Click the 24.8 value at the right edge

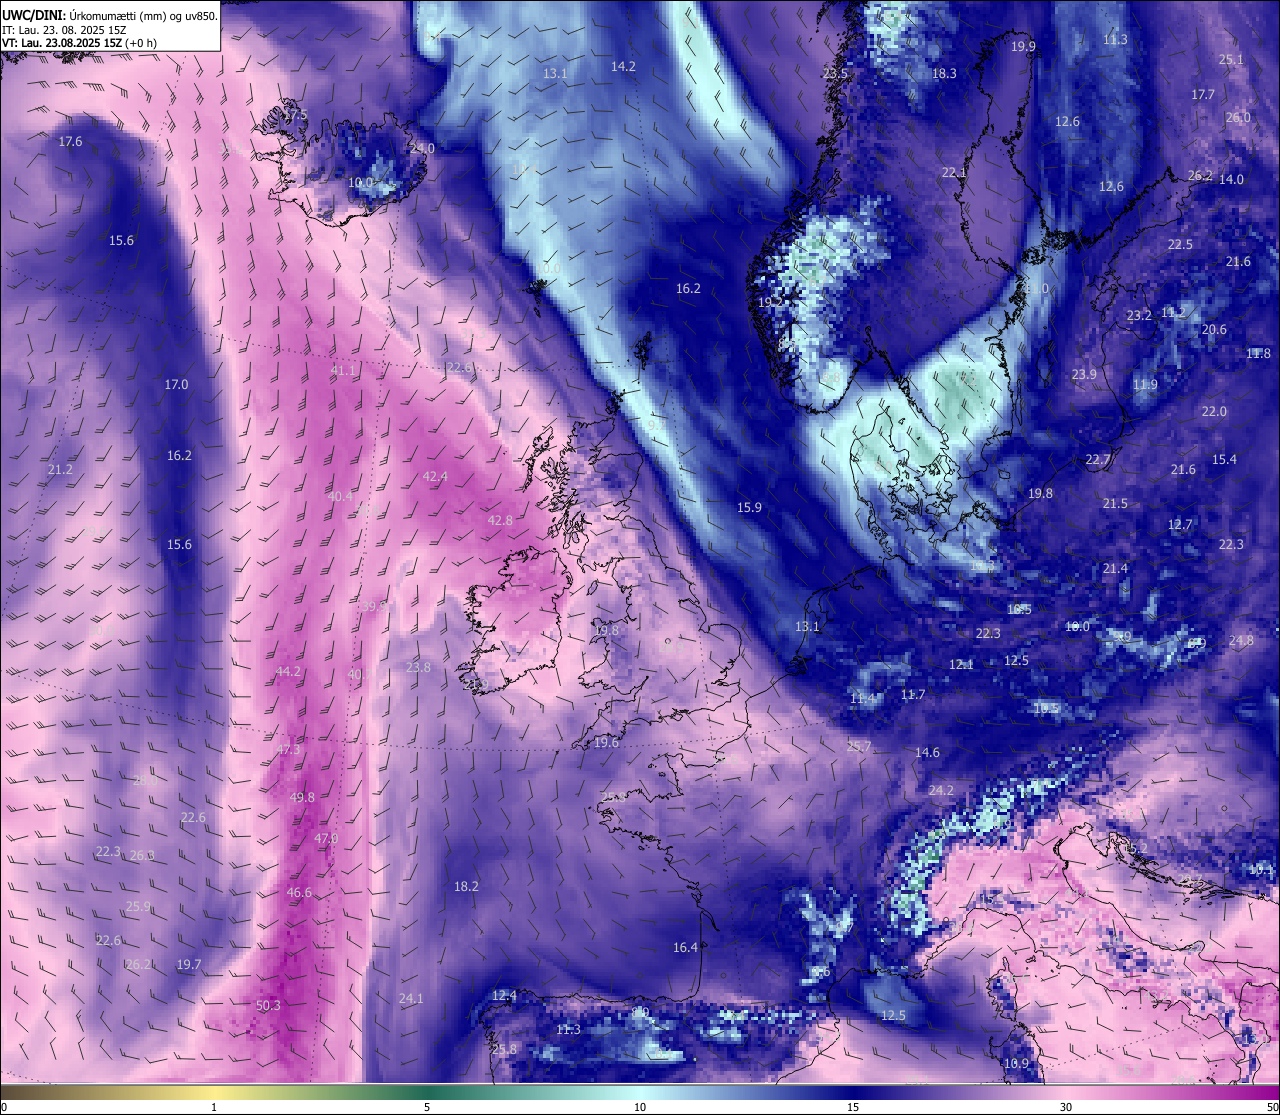tap(1241, 641)
